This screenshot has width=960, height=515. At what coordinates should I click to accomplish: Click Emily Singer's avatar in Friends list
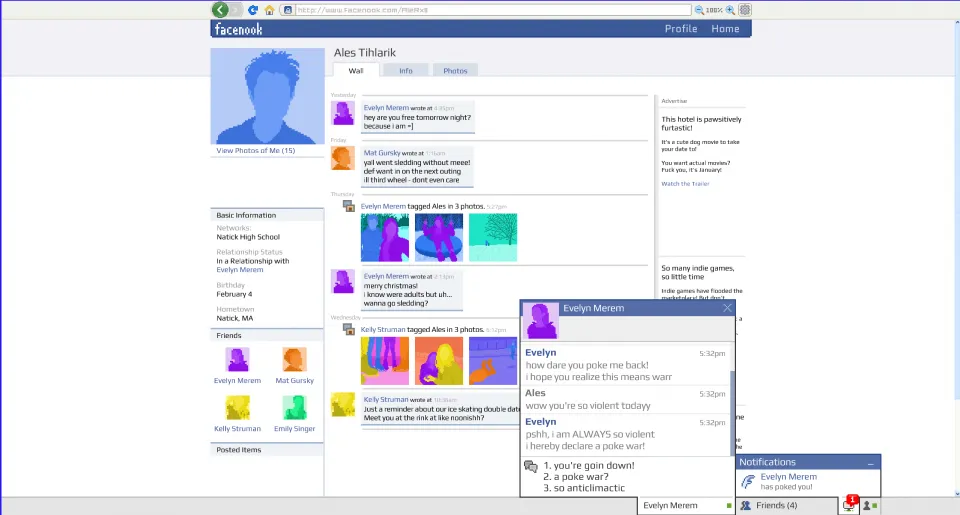[294, 407]
